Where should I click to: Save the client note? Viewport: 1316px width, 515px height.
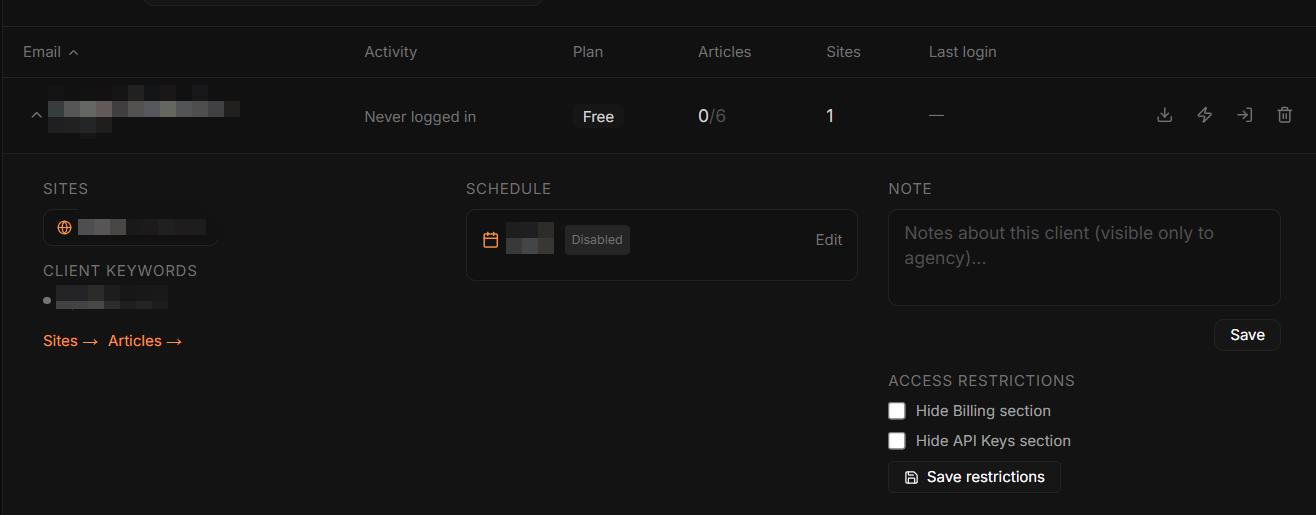coord(1247,335)
